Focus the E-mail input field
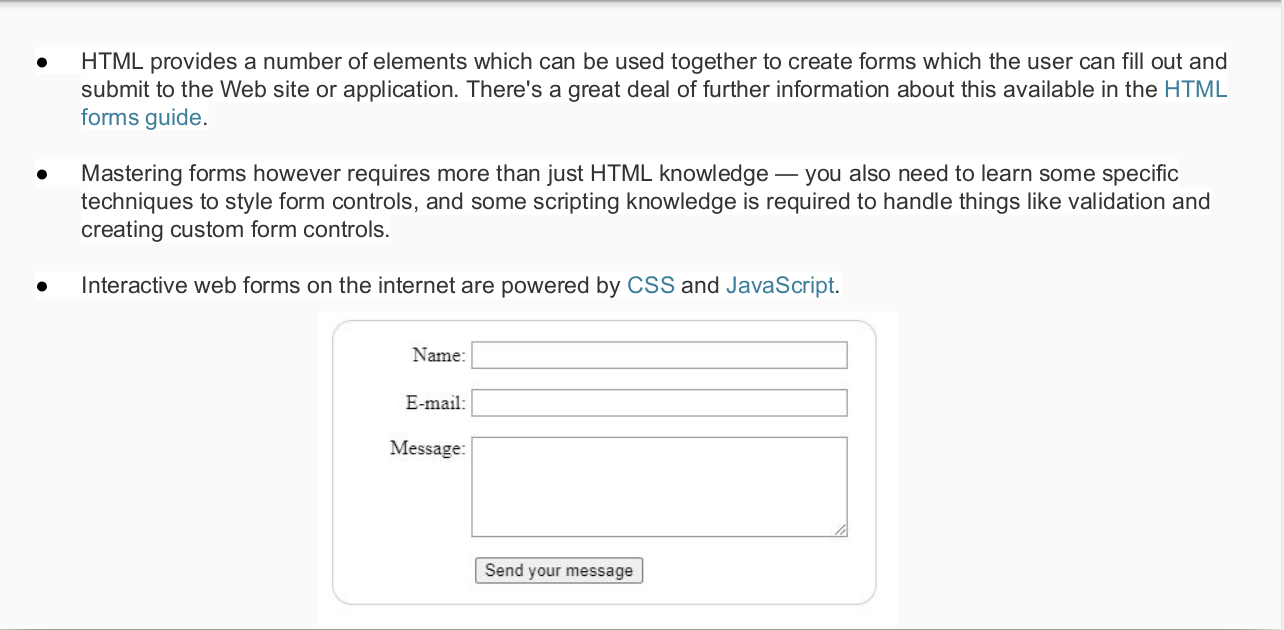The image size is (1284, 630). (659, 403)
